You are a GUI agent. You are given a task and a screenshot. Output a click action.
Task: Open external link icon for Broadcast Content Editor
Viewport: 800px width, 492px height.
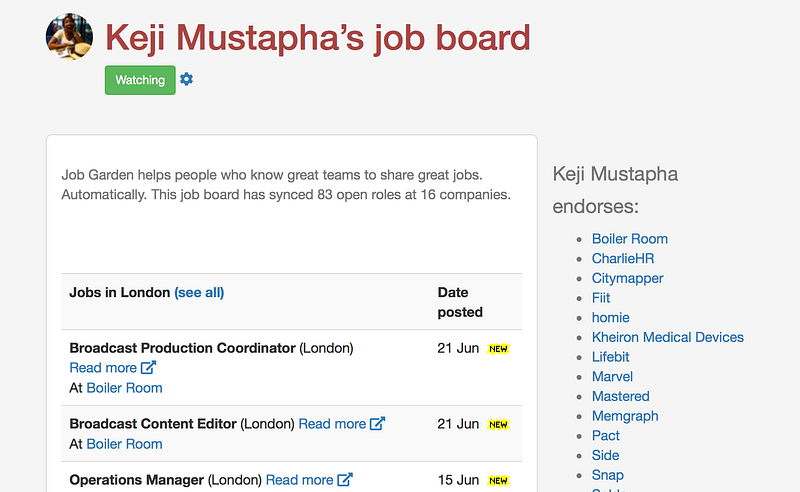coord(378,424)
